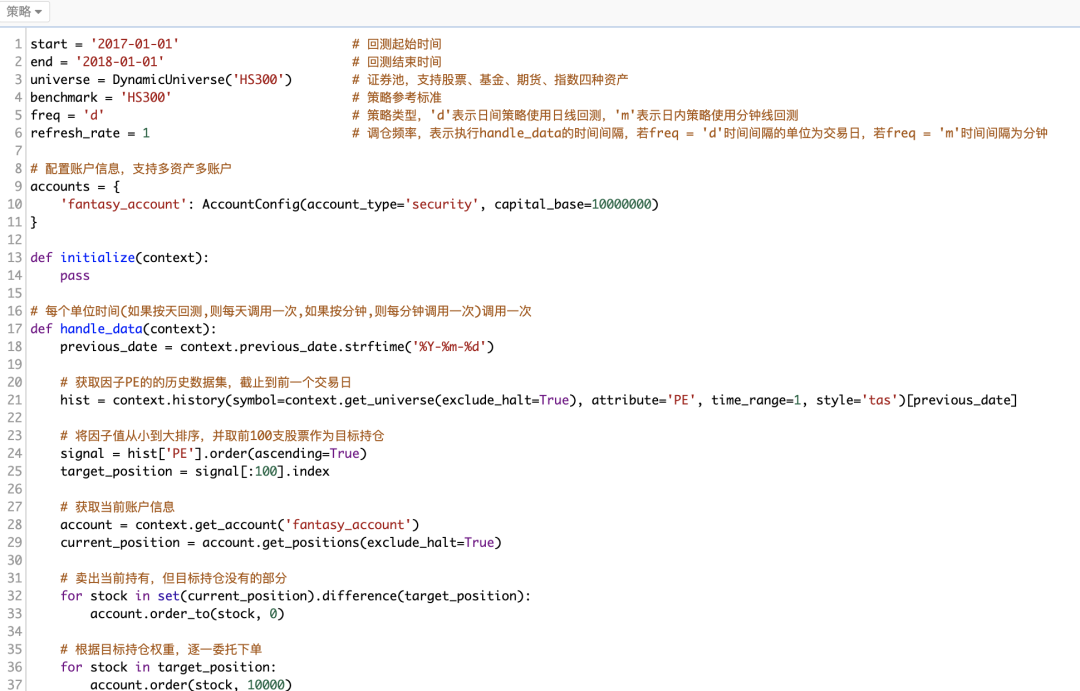This screenshot has height=691, width=1080.
Task: Click the end date string '2018-01-01'
Action: (x=119, y=62)
